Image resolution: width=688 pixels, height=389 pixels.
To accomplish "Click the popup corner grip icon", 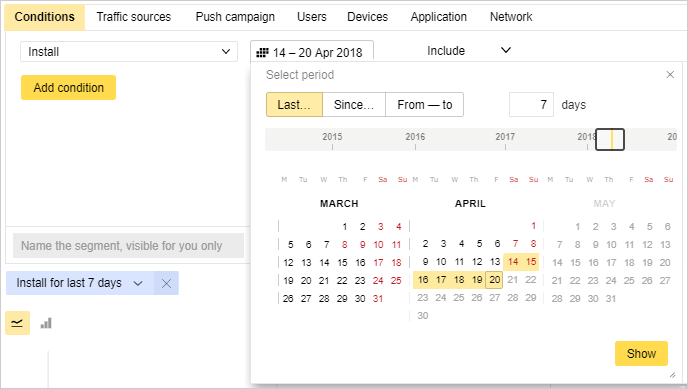I will 672,375.
